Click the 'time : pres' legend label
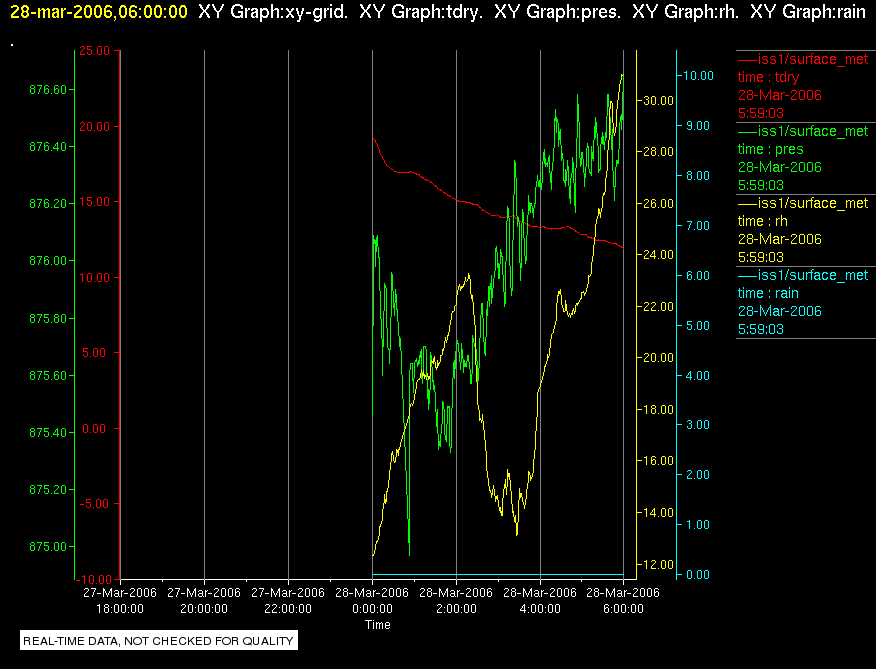The image size is (876, 669). pos(770,149)
